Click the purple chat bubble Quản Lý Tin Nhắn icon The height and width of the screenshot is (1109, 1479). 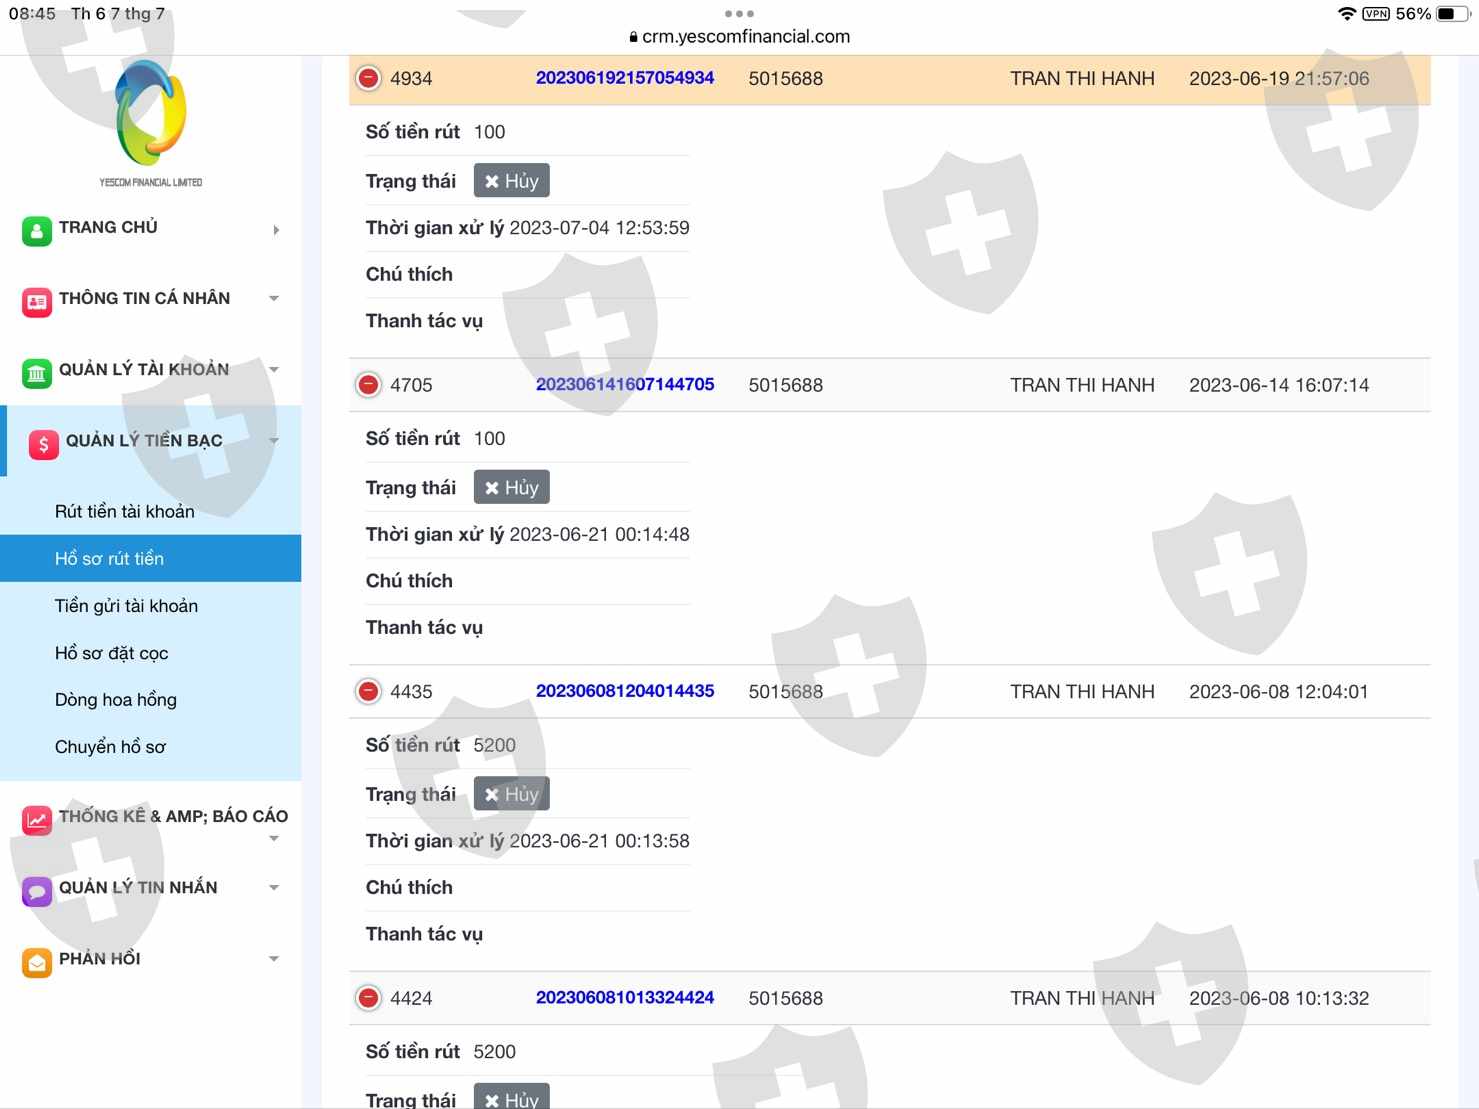coord(37,891)
